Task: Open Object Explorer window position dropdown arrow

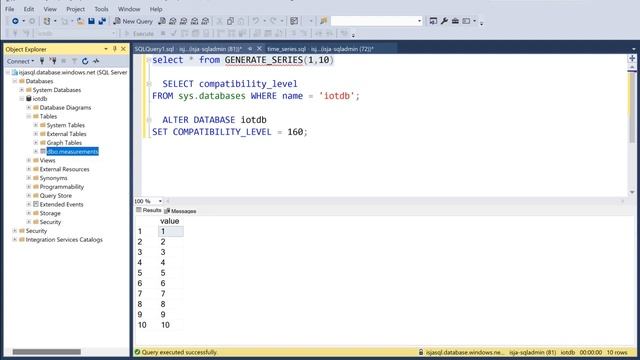Action: [106, 49]
